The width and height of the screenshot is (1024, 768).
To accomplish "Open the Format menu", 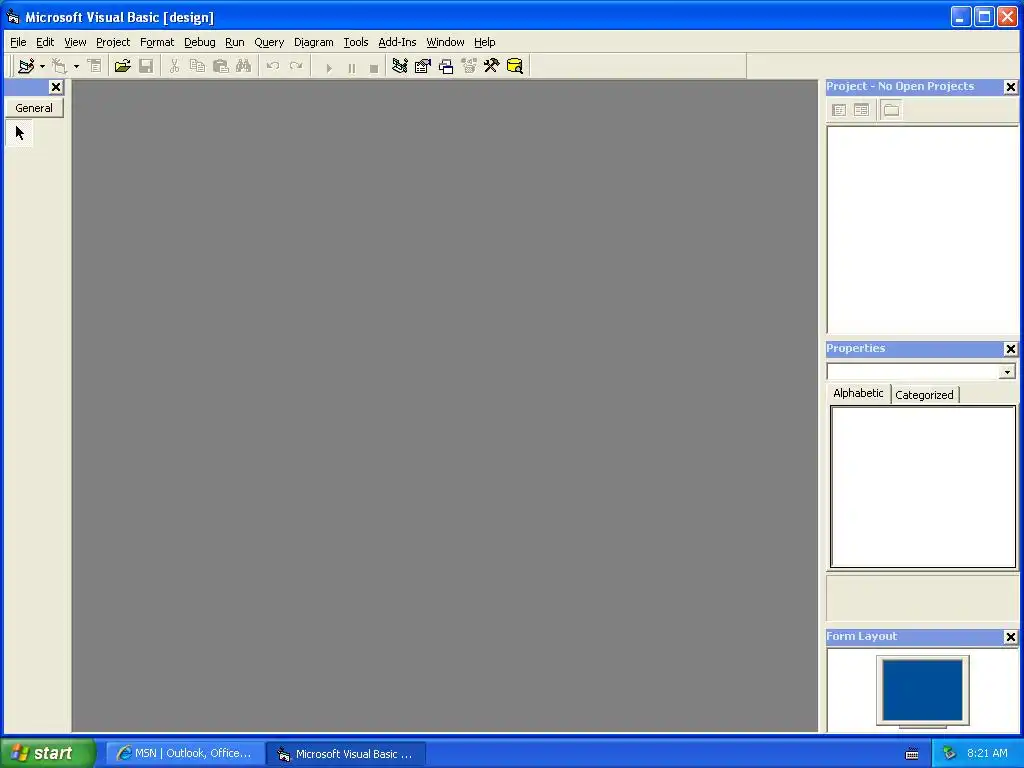I will [157, 42].
